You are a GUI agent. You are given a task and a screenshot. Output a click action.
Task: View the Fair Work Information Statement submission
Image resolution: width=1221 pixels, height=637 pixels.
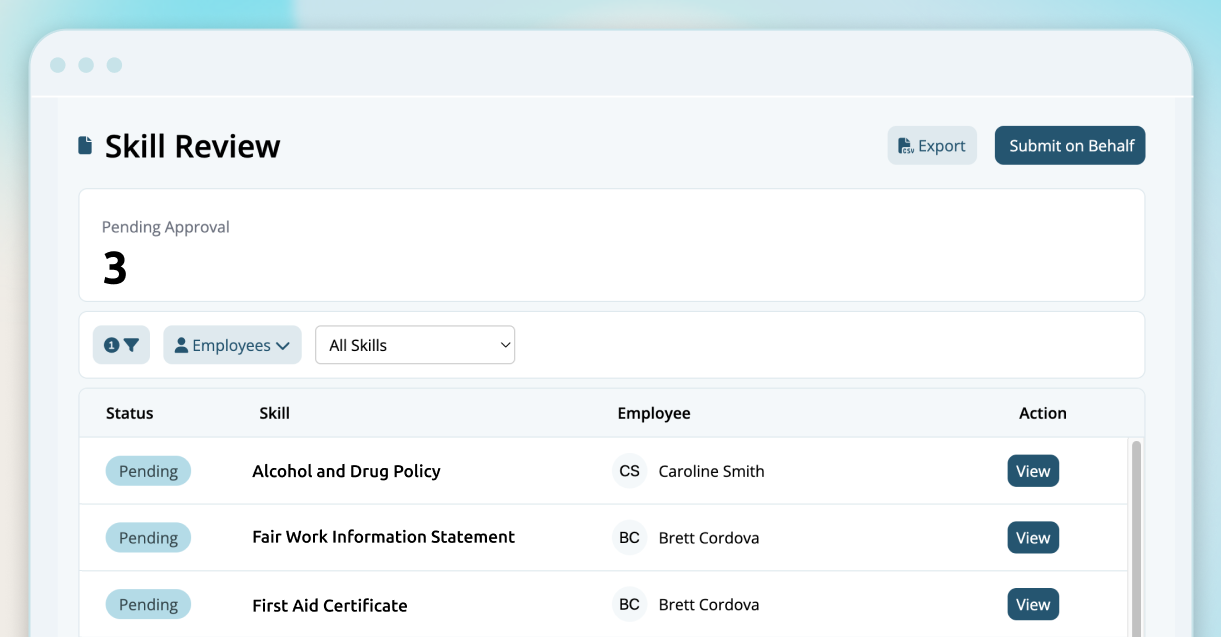pyautogui.click(x=1033, y=538)
